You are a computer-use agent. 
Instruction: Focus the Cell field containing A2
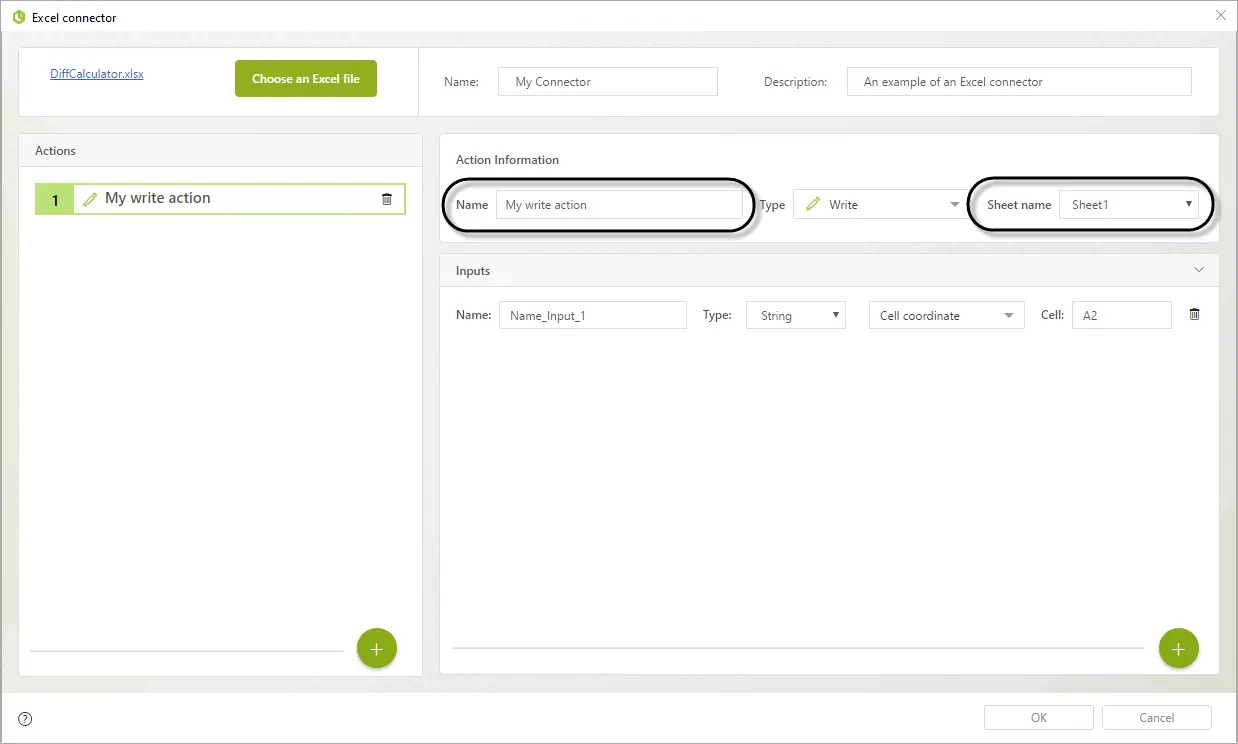(1122, 315)
